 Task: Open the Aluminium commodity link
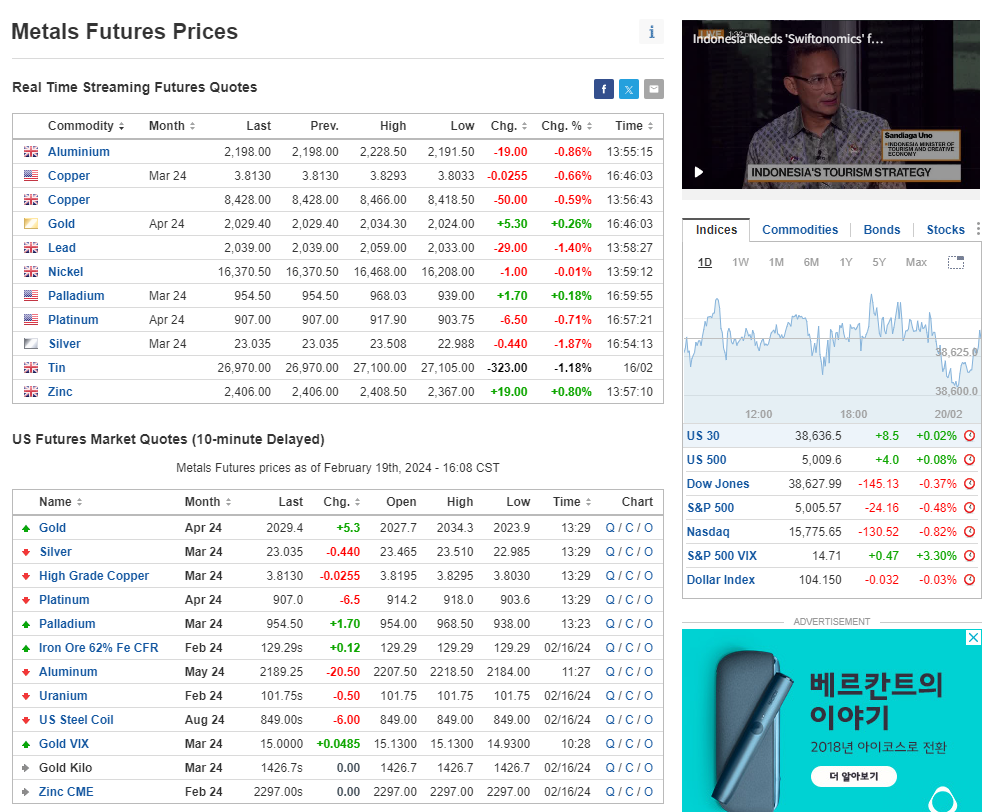[79, 152]
